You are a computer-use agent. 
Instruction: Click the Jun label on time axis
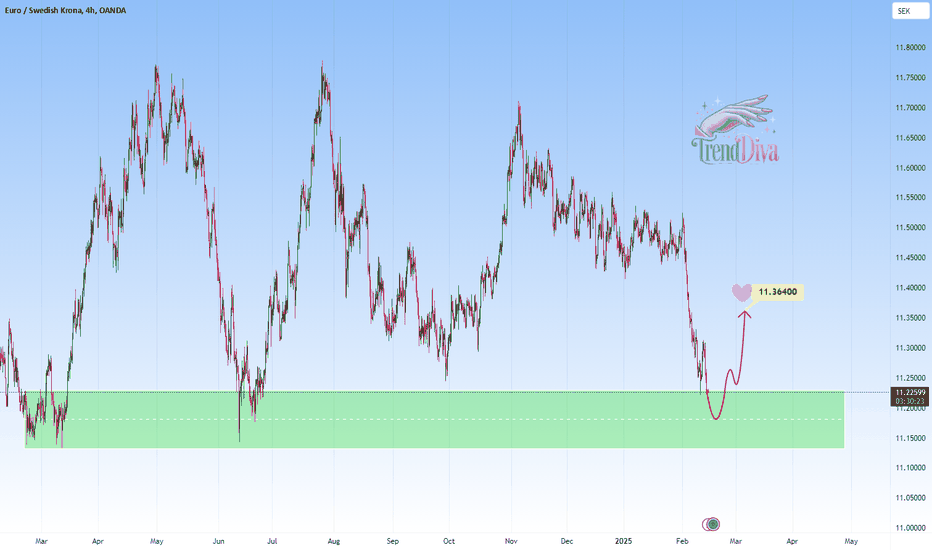click(219, 541)
